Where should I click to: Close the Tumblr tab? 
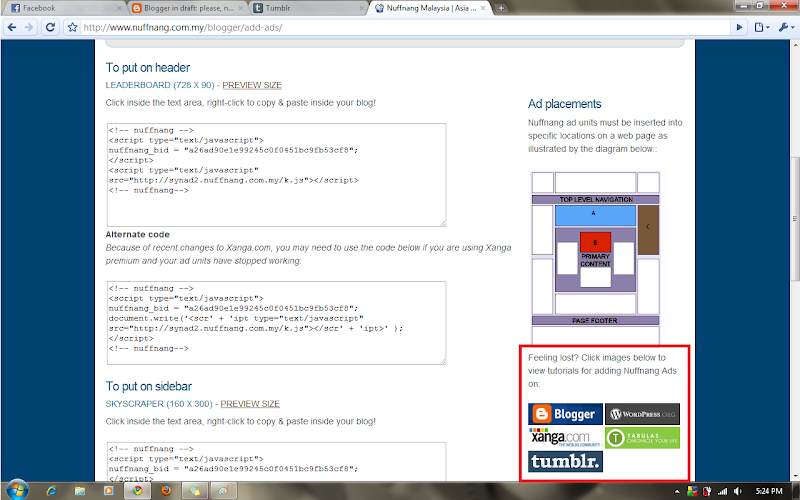pyautogui.click(x=362, y=8)
